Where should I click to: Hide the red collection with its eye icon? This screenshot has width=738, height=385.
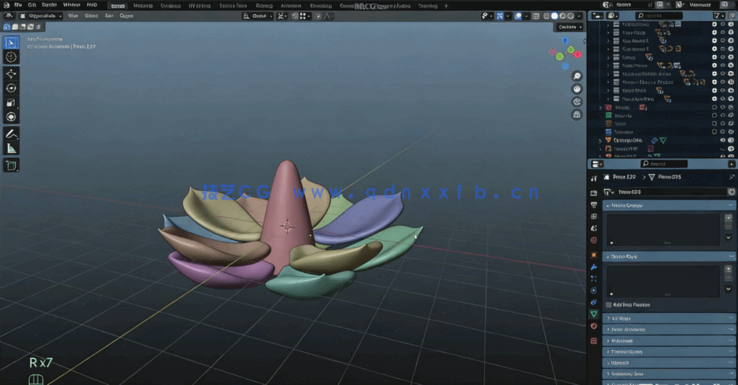point(722,107)
